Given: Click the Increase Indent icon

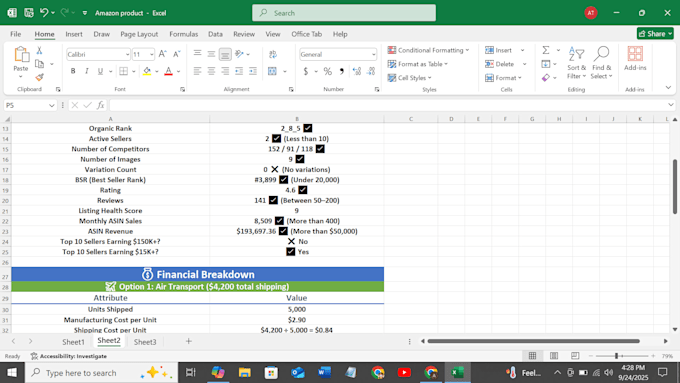Looking at the screenshot, I should pyautogui.click(x=253, y=71).
